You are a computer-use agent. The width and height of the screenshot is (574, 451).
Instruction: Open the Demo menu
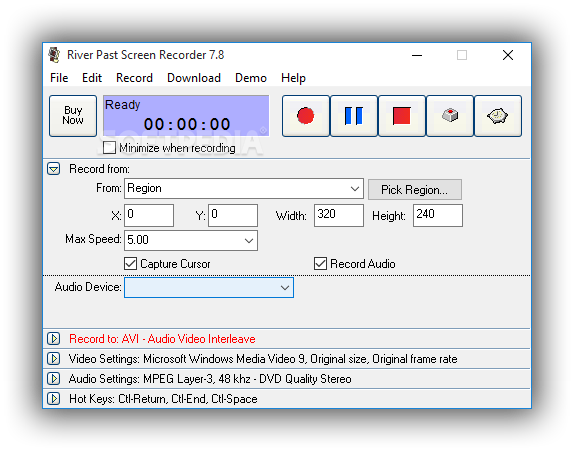tap(251, 78)
